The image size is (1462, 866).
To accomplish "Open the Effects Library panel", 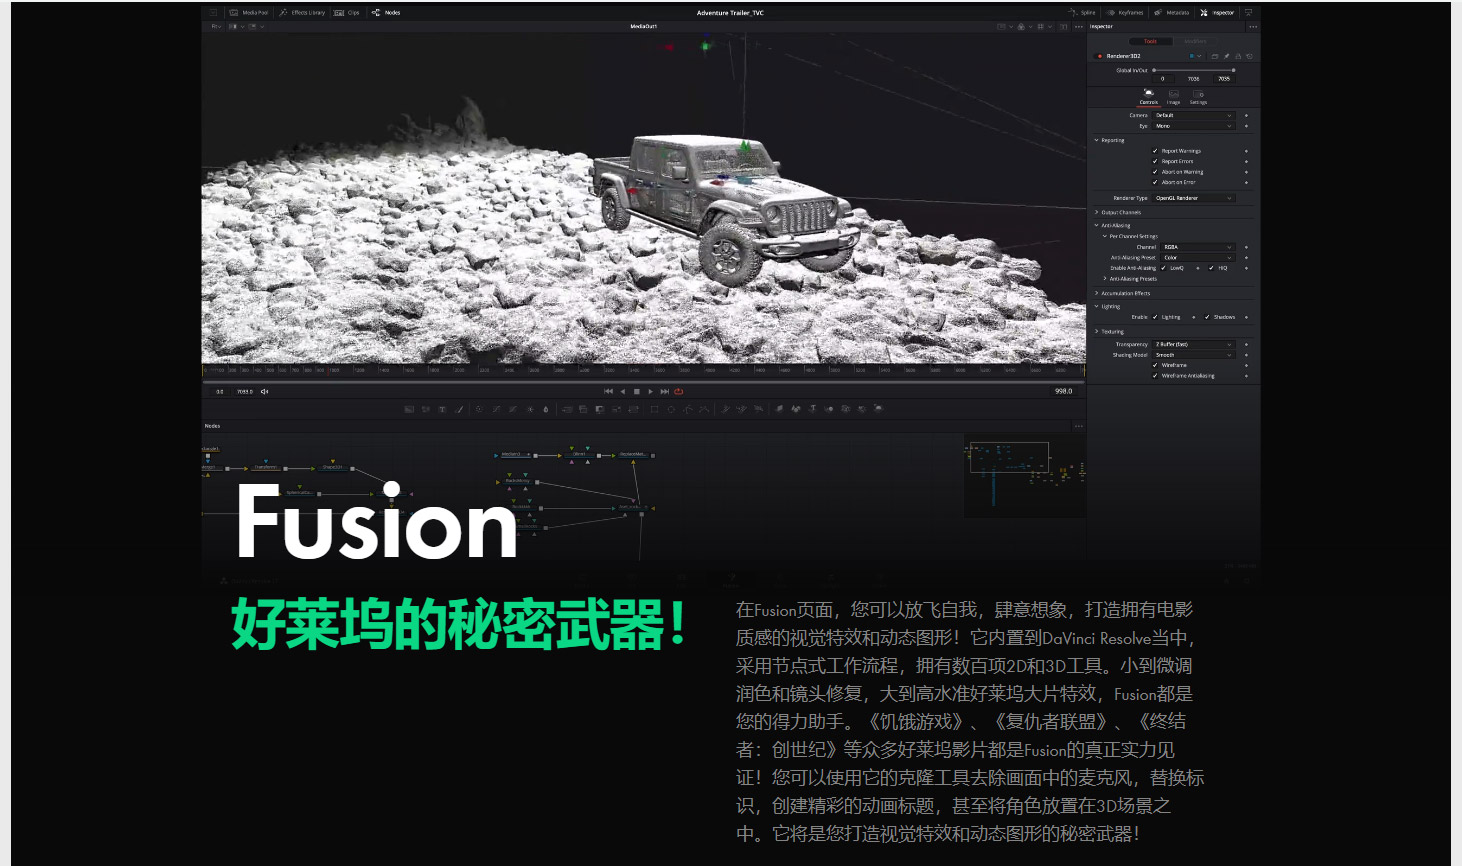I will (x=302, y=13).
